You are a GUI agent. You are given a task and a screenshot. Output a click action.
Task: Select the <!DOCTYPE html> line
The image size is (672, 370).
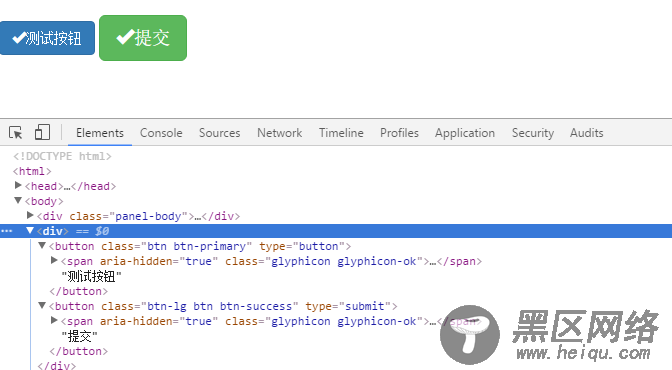pos(62,156)
